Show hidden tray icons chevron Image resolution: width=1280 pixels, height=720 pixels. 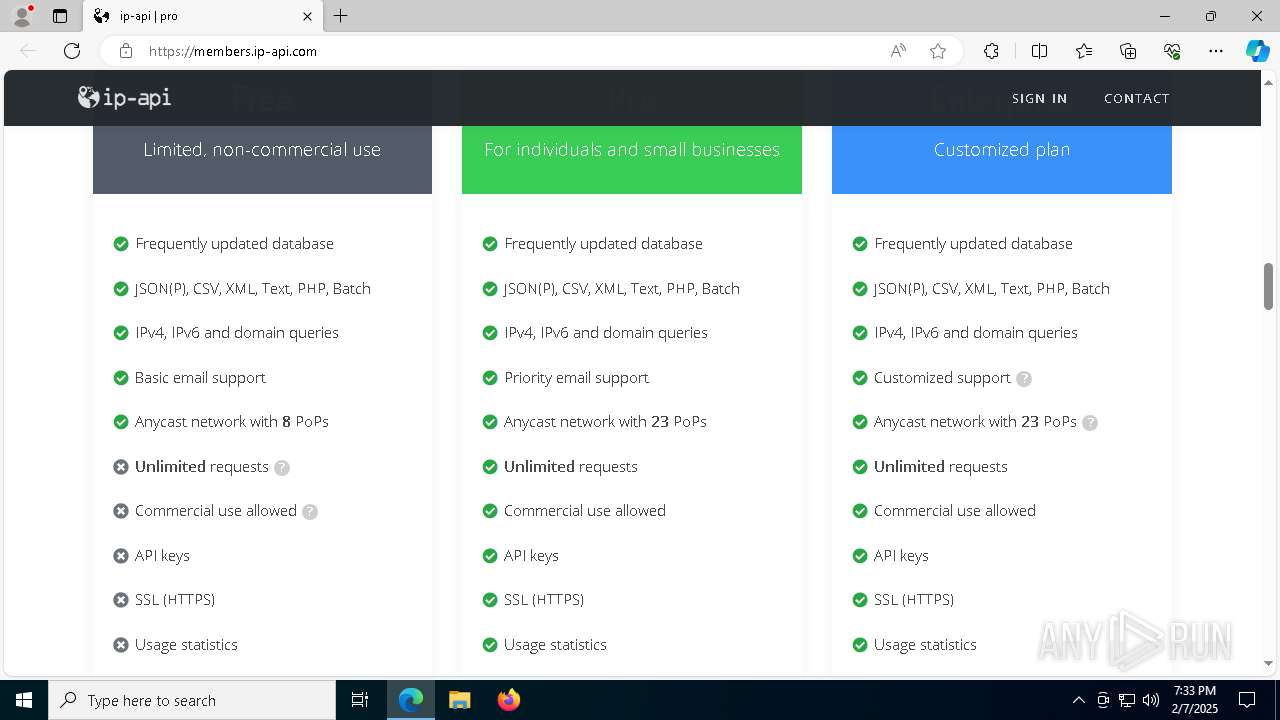(1078, 700)
